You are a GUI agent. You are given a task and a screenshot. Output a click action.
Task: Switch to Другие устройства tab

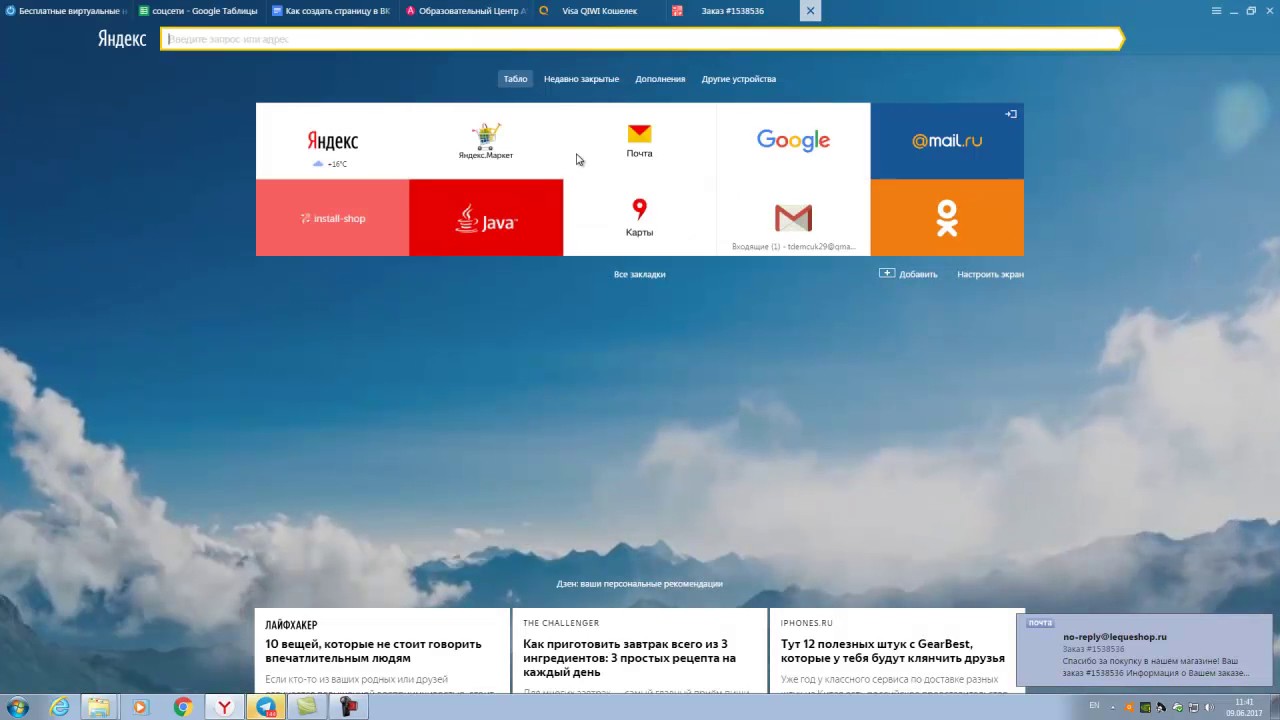[739, 79]
